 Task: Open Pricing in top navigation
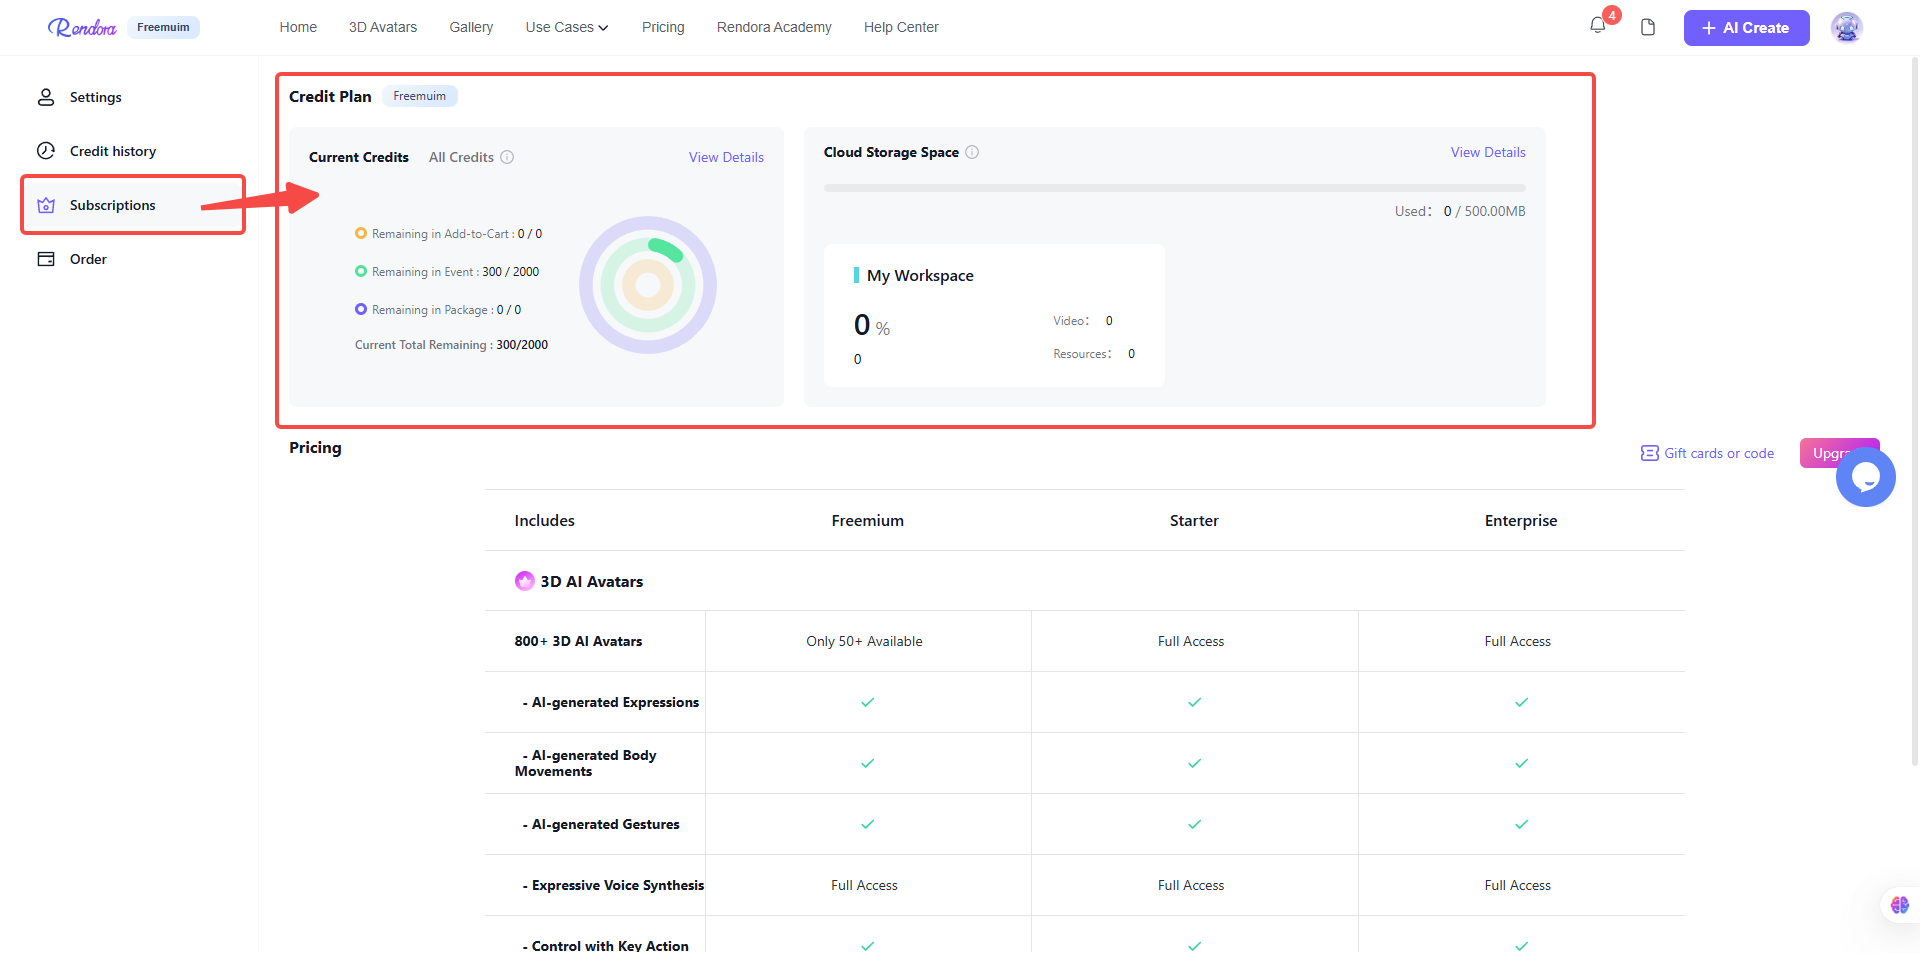coord(663,27)
